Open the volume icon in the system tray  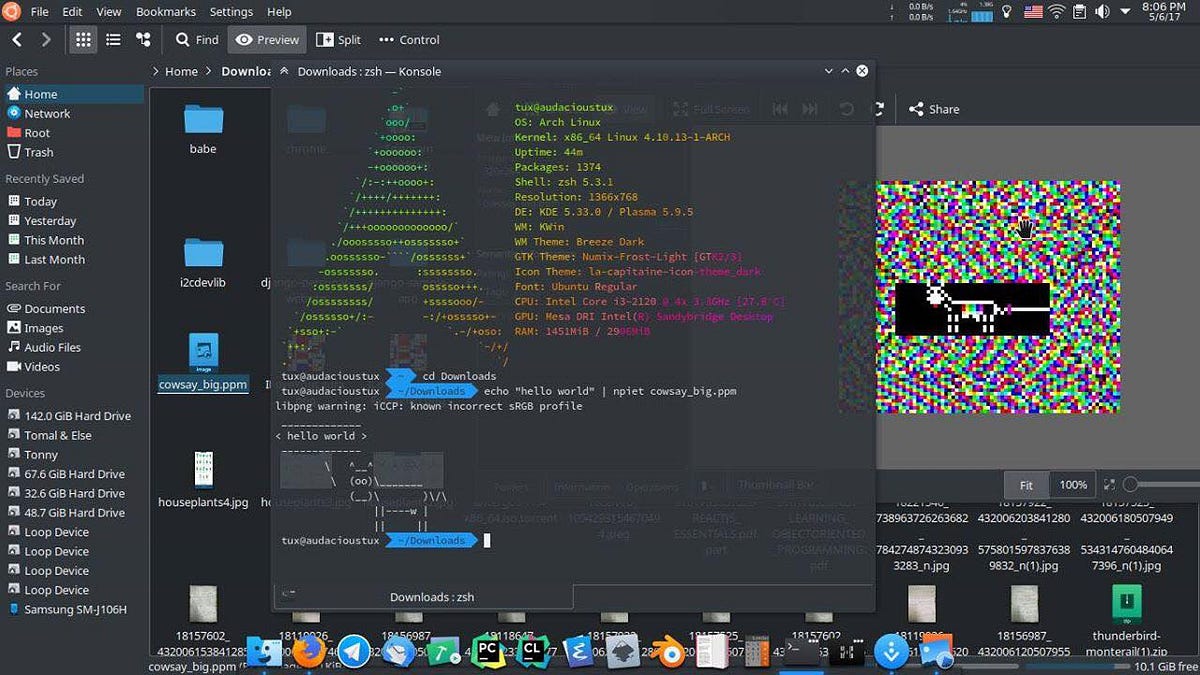click(x=1101, y=12)
